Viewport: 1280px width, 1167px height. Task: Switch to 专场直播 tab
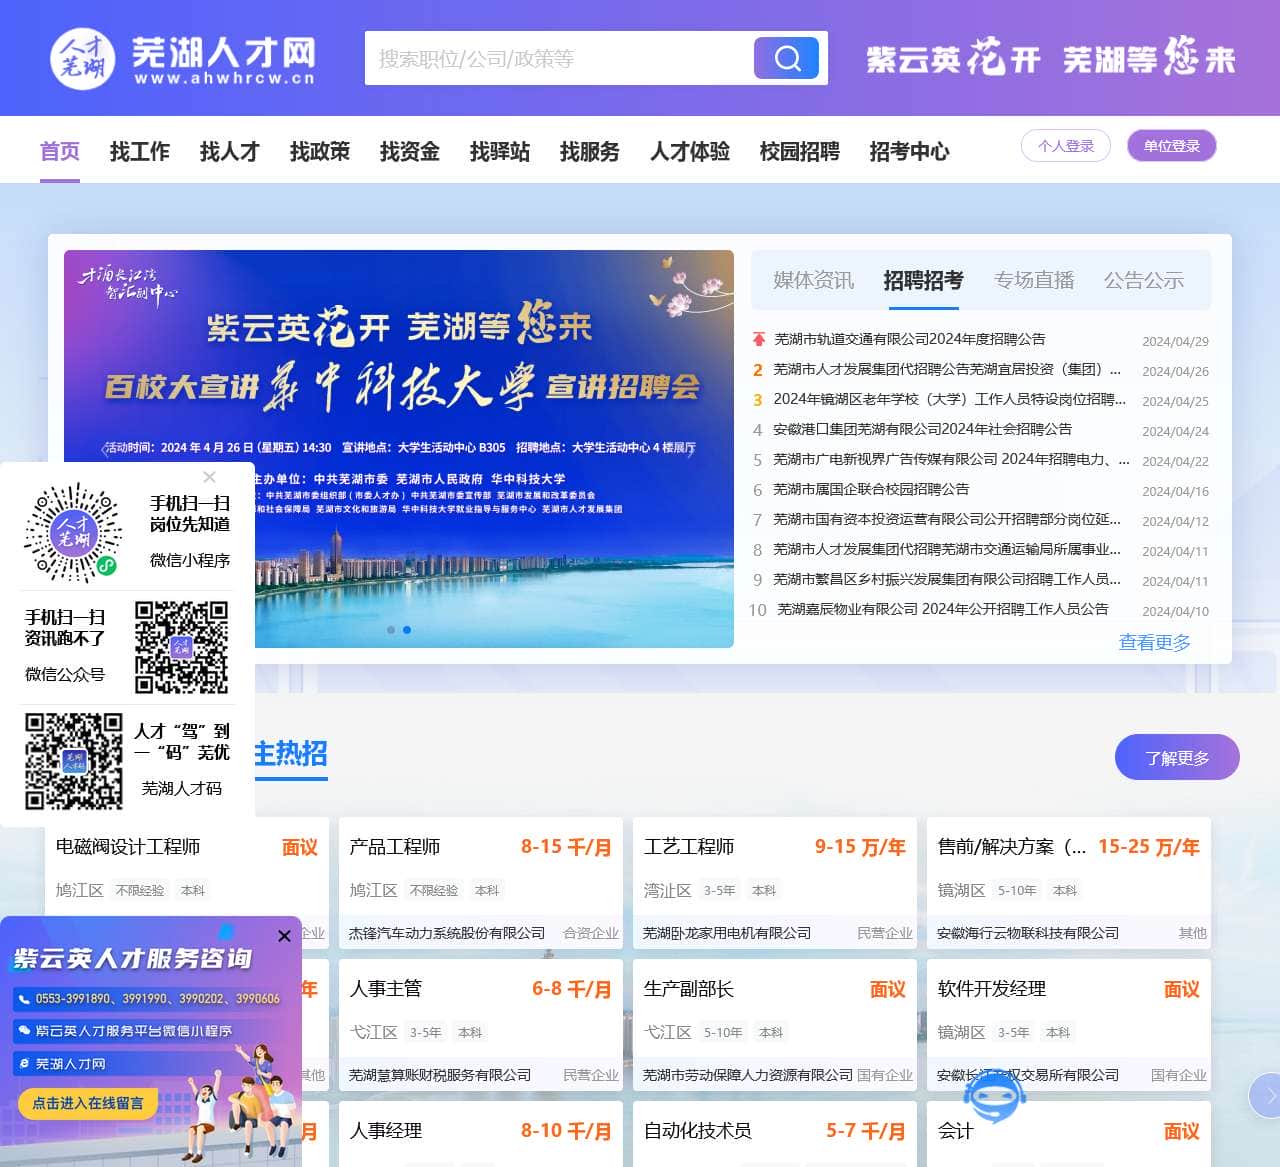point(1034,280)
